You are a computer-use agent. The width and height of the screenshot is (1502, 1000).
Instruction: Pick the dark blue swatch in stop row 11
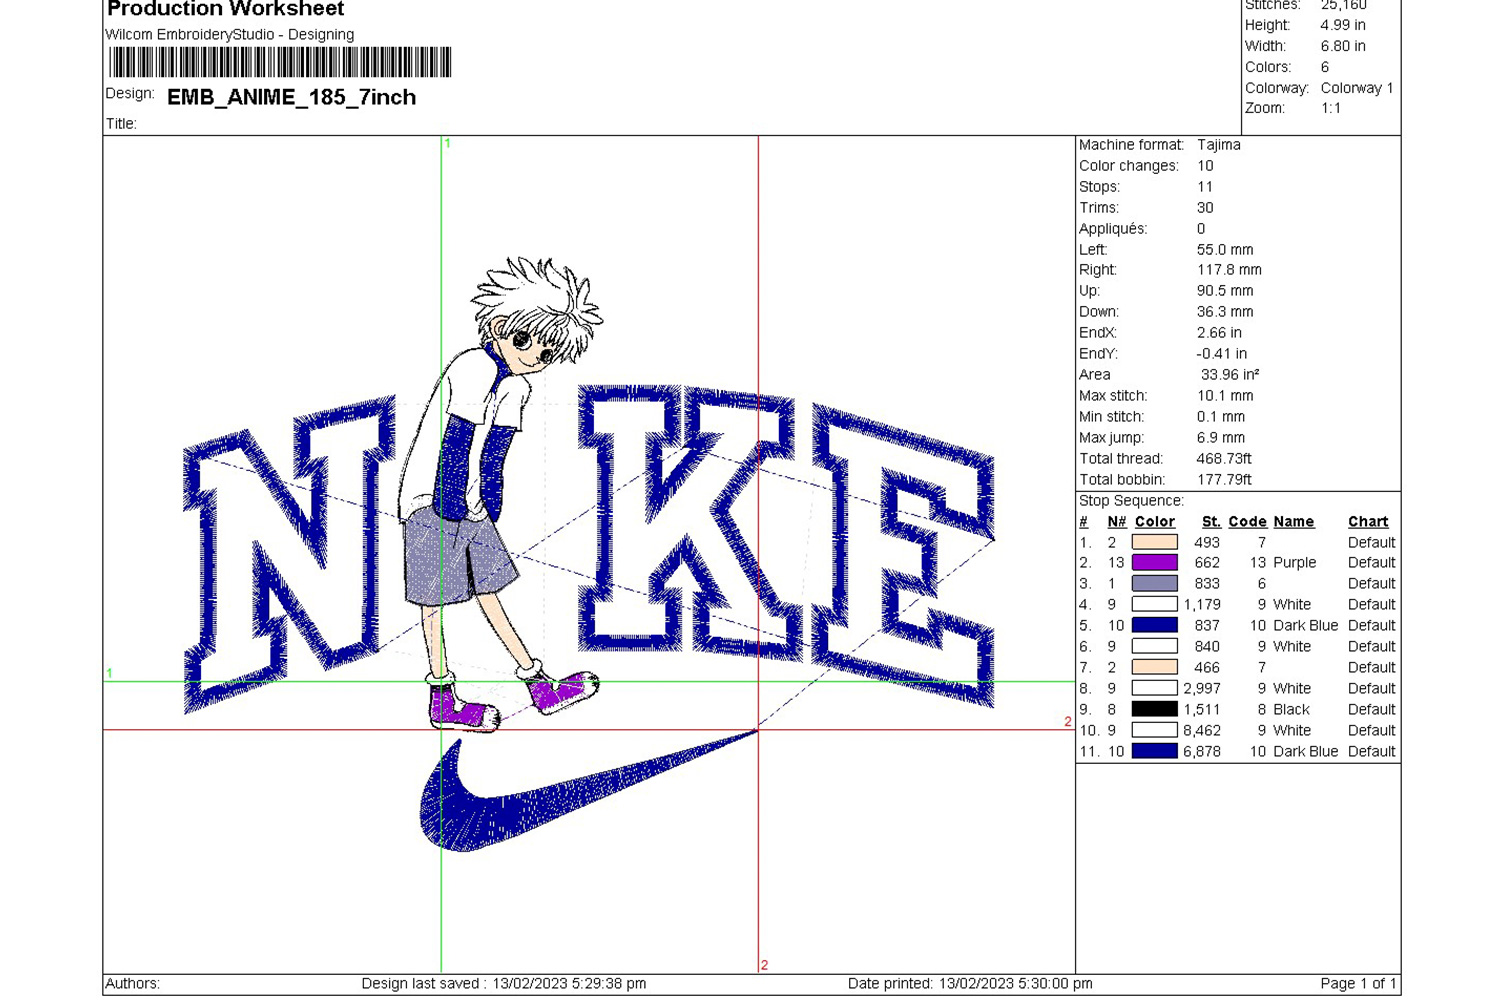click(1154, 751)
